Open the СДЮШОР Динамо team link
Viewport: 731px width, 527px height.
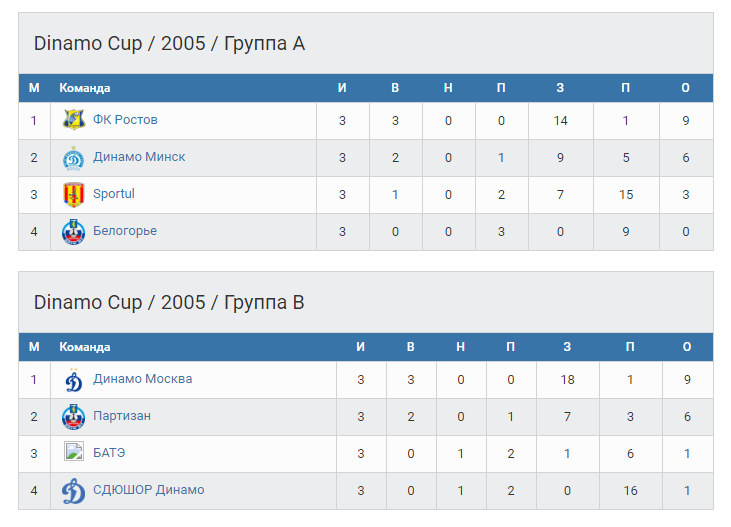[x=148, y=490]
